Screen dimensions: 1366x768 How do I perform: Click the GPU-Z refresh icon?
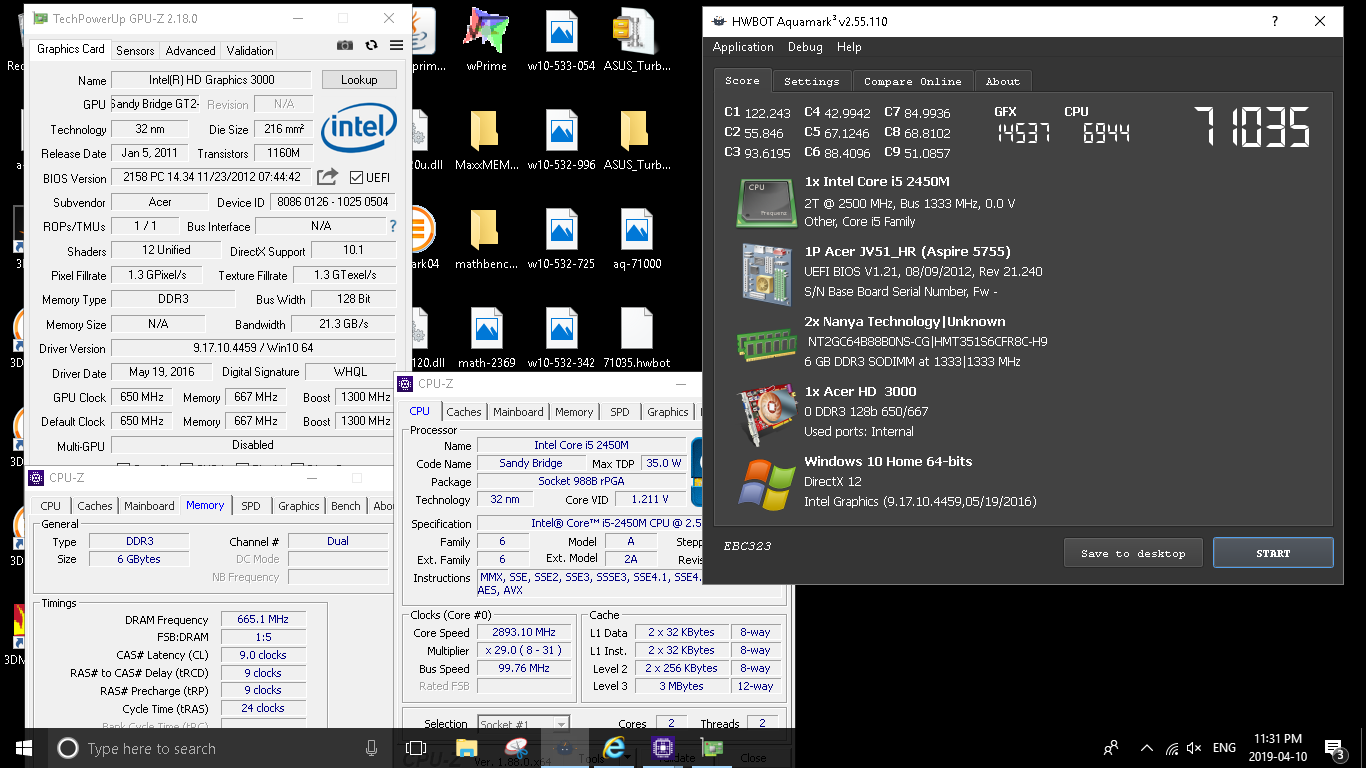point(371,45)
